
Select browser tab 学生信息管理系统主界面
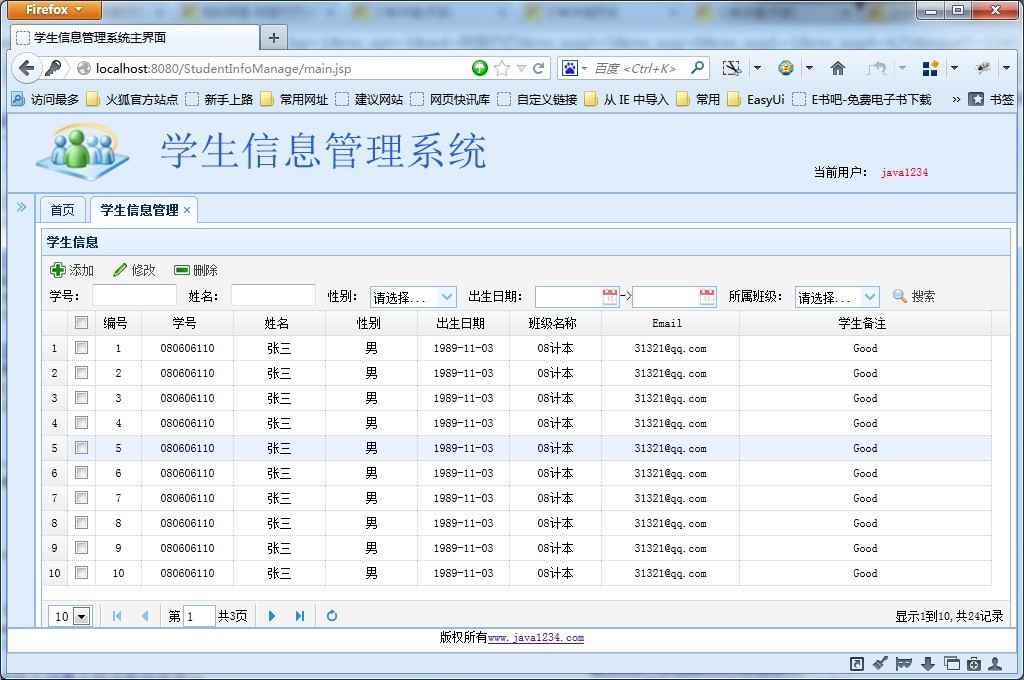click(135, 38)
